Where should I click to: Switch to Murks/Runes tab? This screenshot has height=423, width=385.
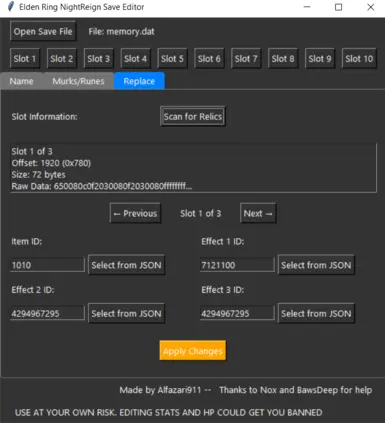(78, 81)
